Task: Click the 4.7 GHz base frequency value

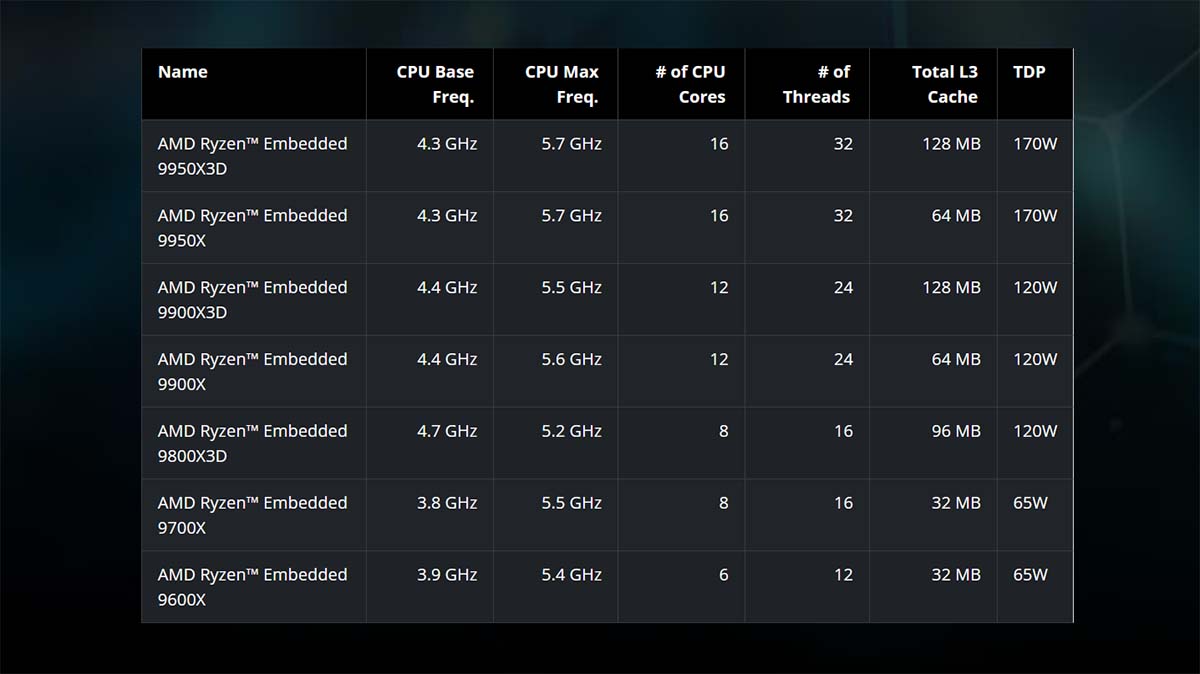Action: (x=447, y=431)
